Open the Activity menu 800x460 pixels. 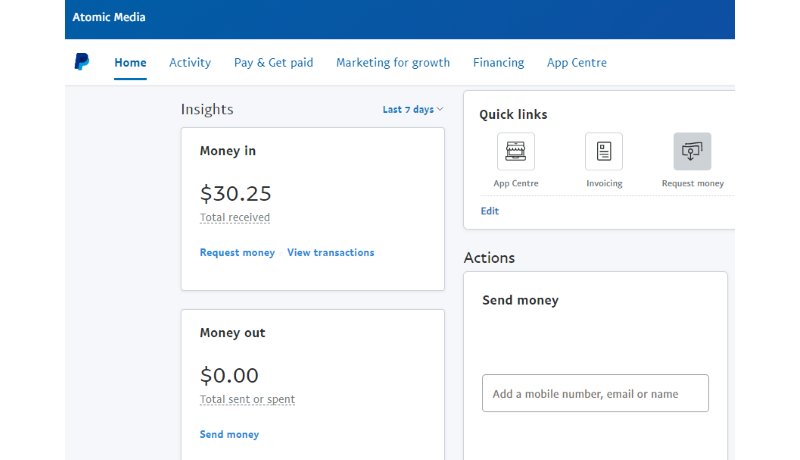click(x=190, y=63)
